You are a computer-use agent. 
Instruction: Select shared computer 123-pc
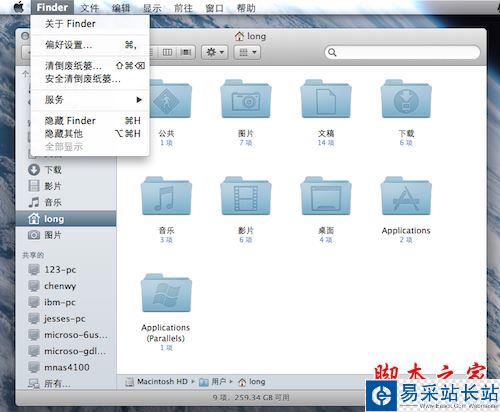[67, 269]
